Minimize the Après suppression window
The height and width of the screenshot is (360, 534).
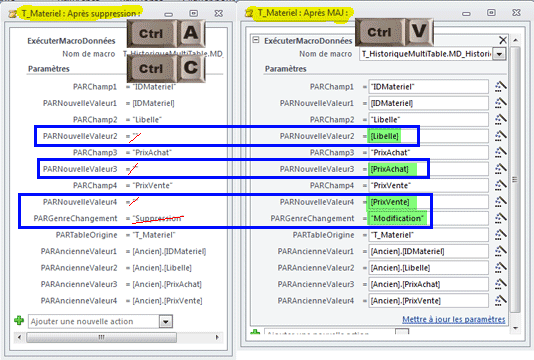(x=169, y=14)
